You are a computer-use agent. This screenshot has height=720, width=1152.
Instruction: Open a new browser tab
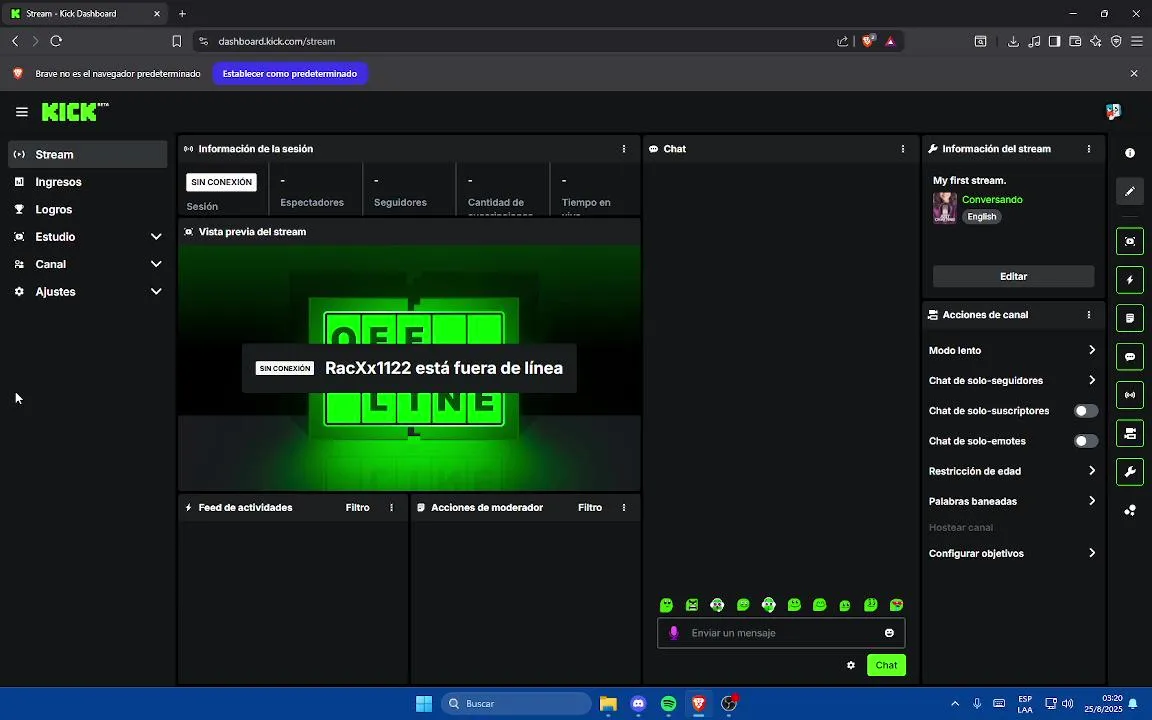click(182, 13)
